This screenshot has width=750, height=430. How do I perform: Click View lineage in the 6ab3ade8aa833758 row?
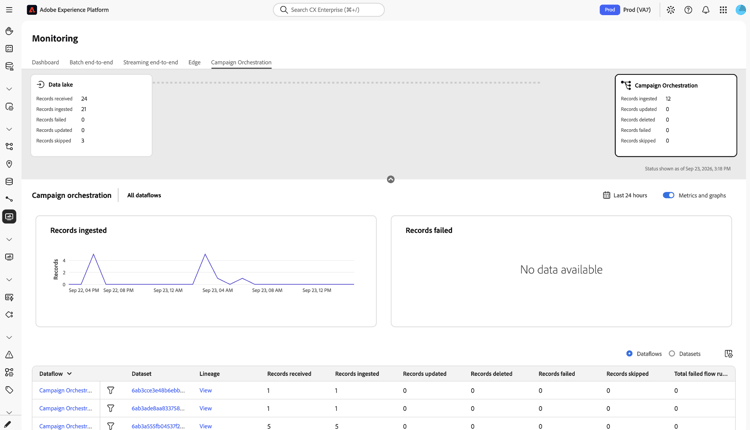tap(206, 408)
